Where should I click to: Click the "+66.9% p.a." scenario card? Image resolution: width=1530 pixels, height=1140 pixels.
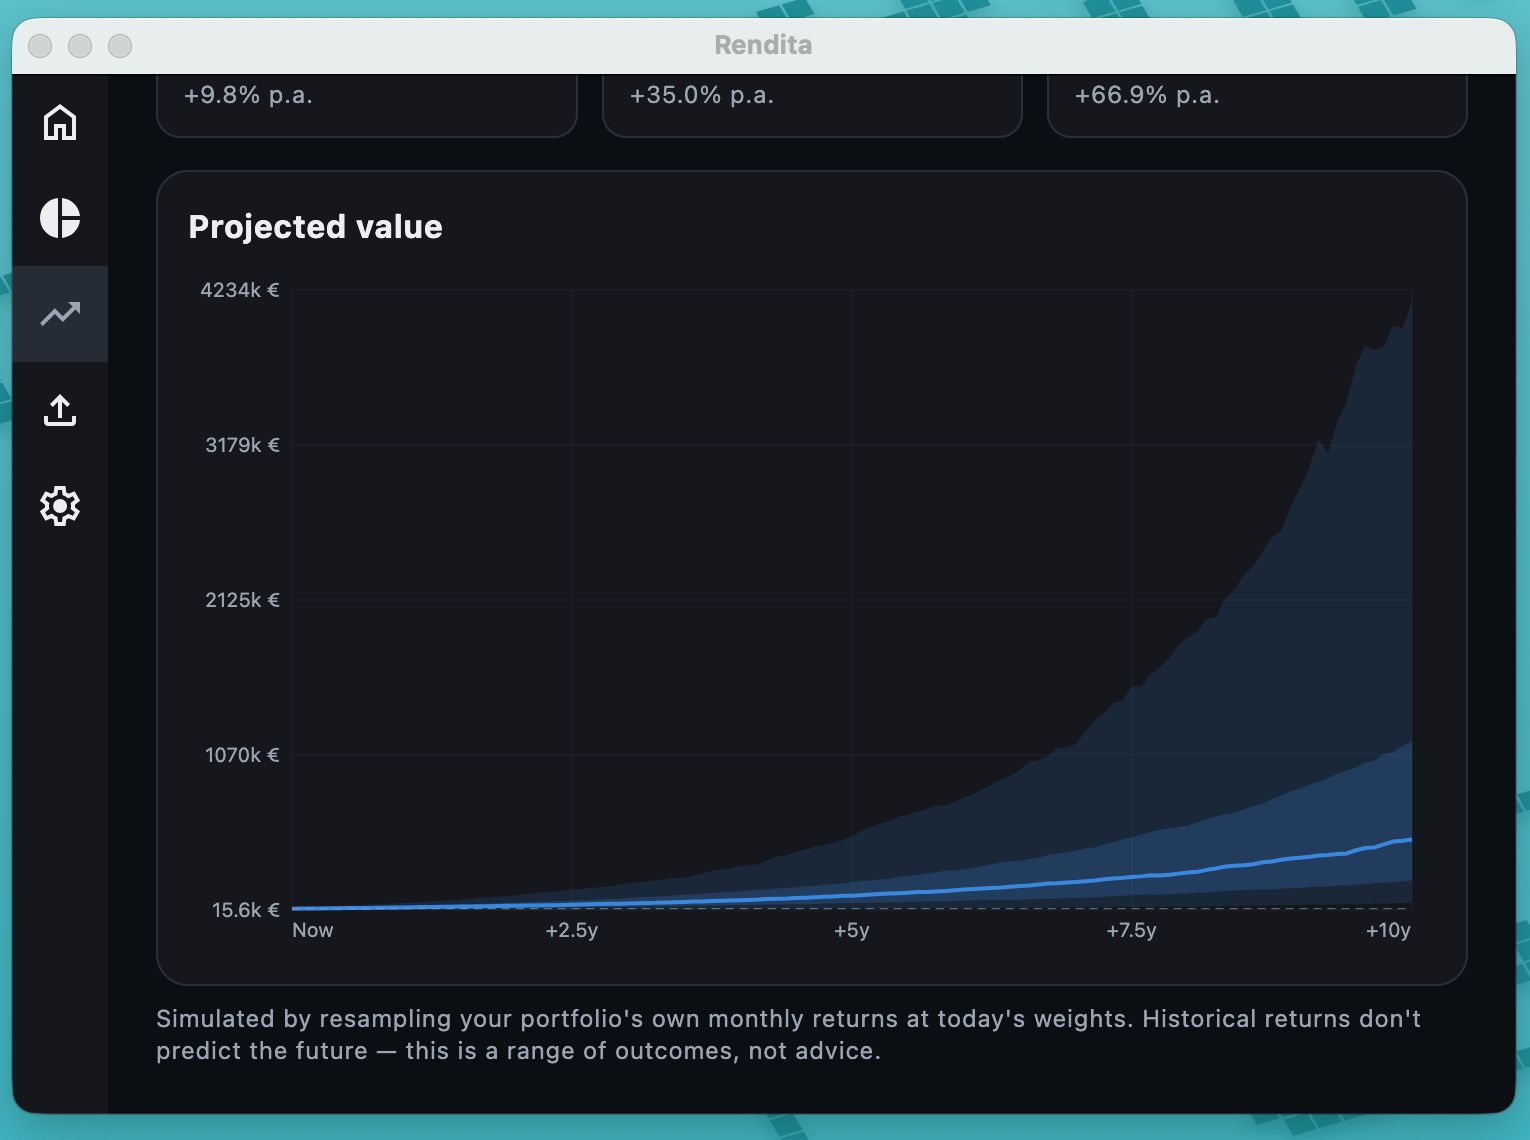[1257, 105]
